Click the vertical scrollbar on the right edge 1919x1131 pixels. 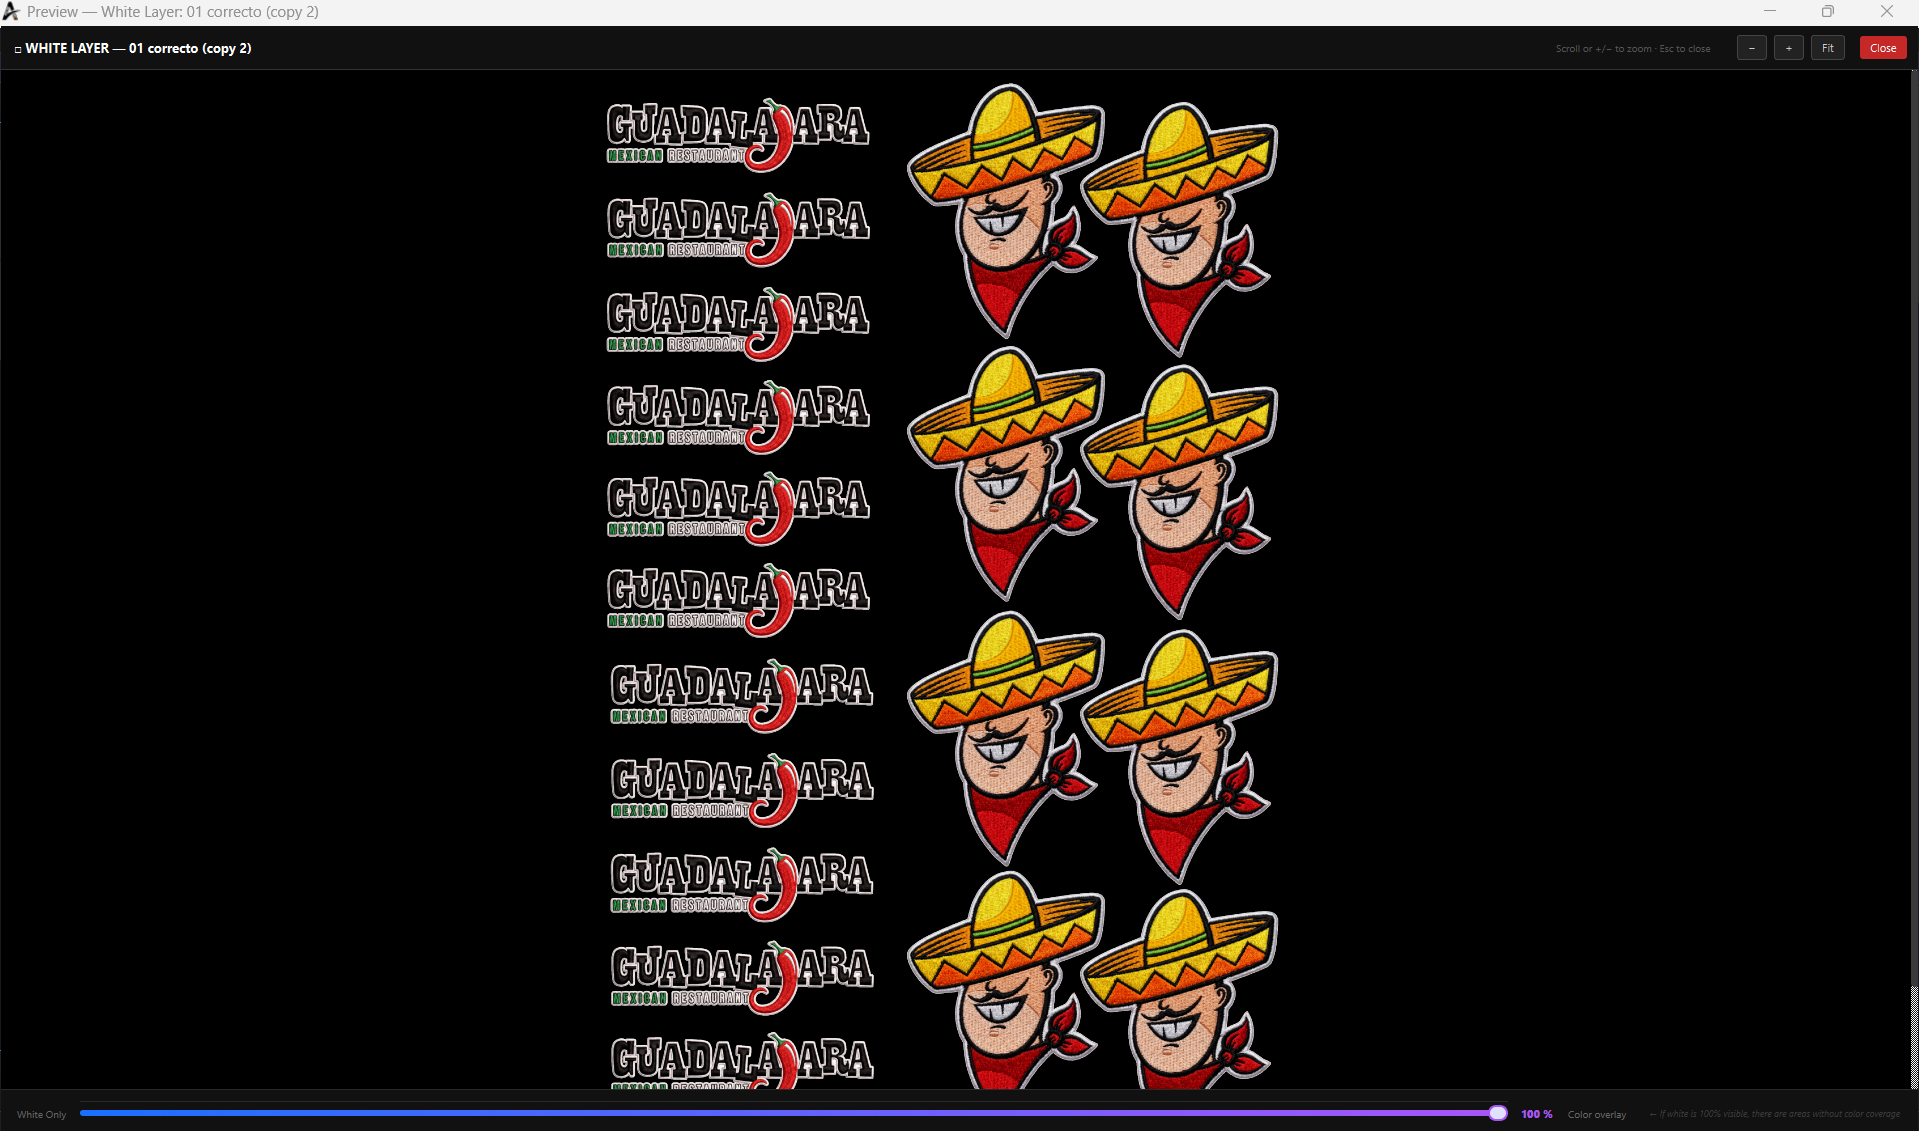pyautogui.click(x=1914, y=579)
